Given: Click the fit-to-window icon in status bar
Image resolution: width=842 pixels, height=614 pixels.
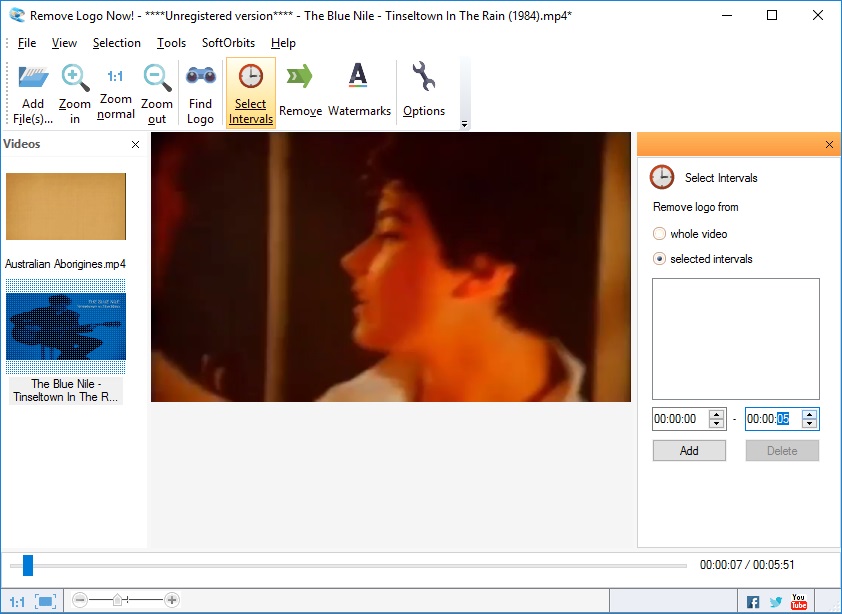Looking at the screenshot, I should (46, 601).
